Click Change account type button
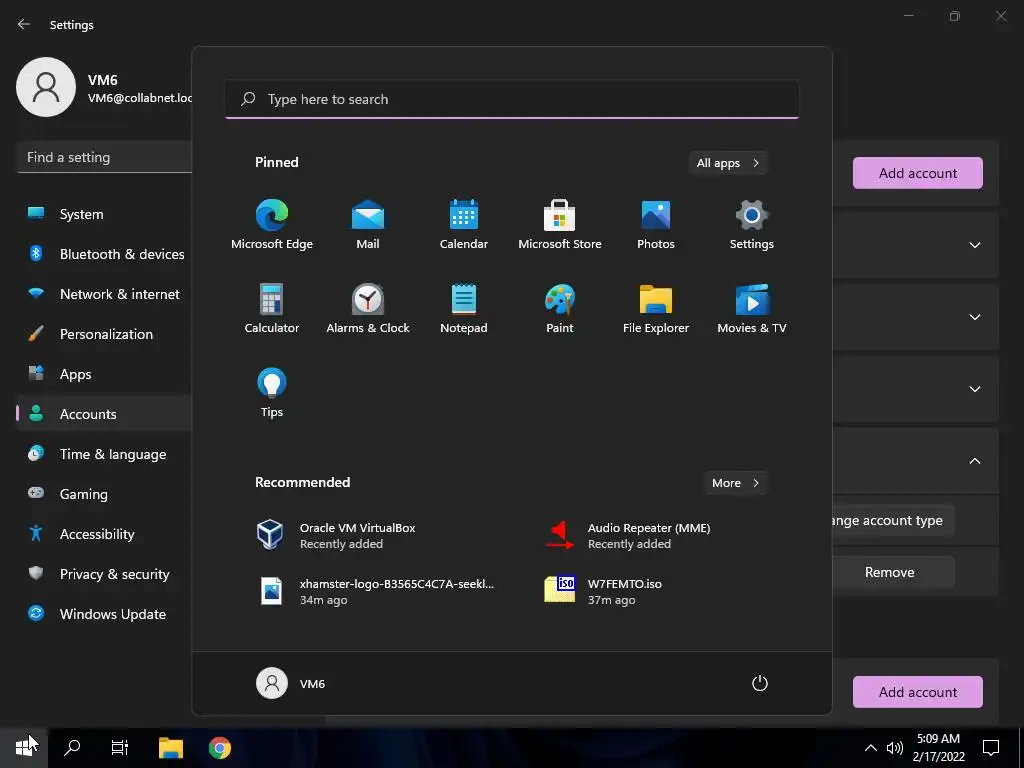The image size is (1024, 768). (893, 520)
